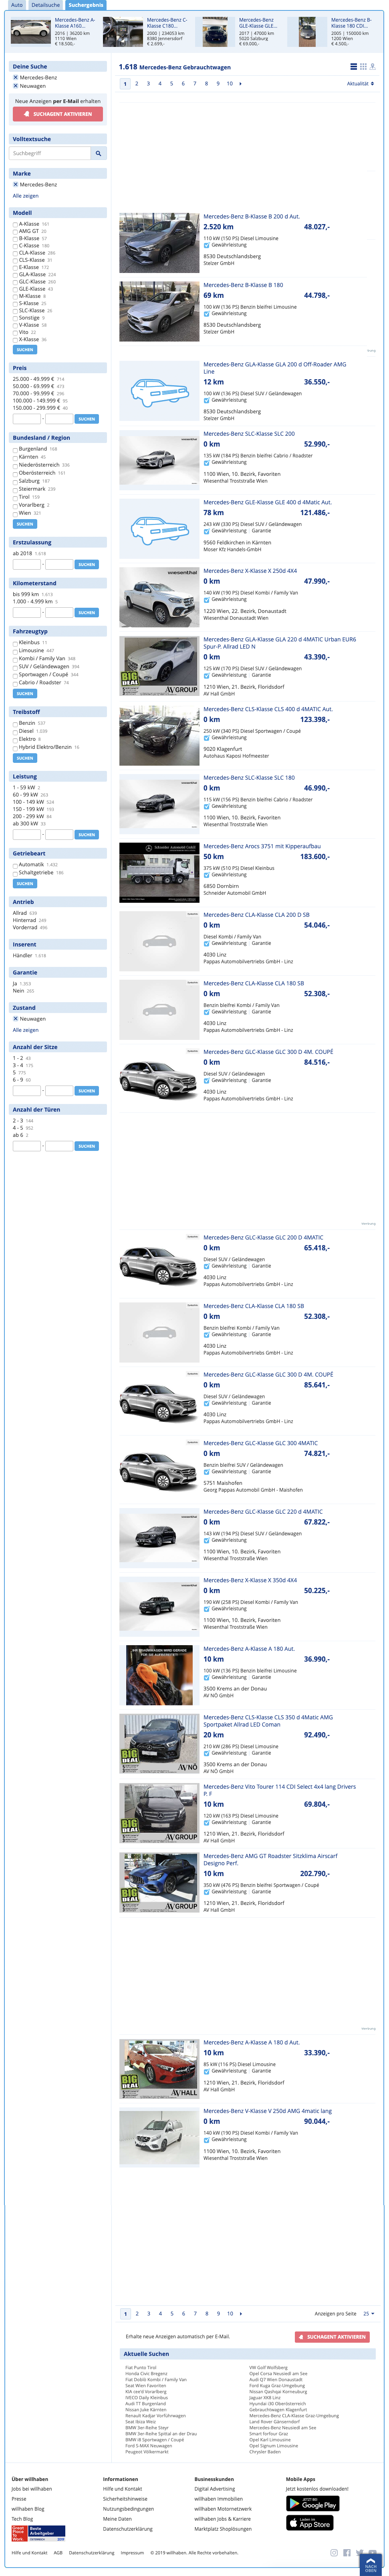Open Anzeigen pro Seite 25 dropdown
Screen dimensions: 389x2576
(x=369, y=2313)
